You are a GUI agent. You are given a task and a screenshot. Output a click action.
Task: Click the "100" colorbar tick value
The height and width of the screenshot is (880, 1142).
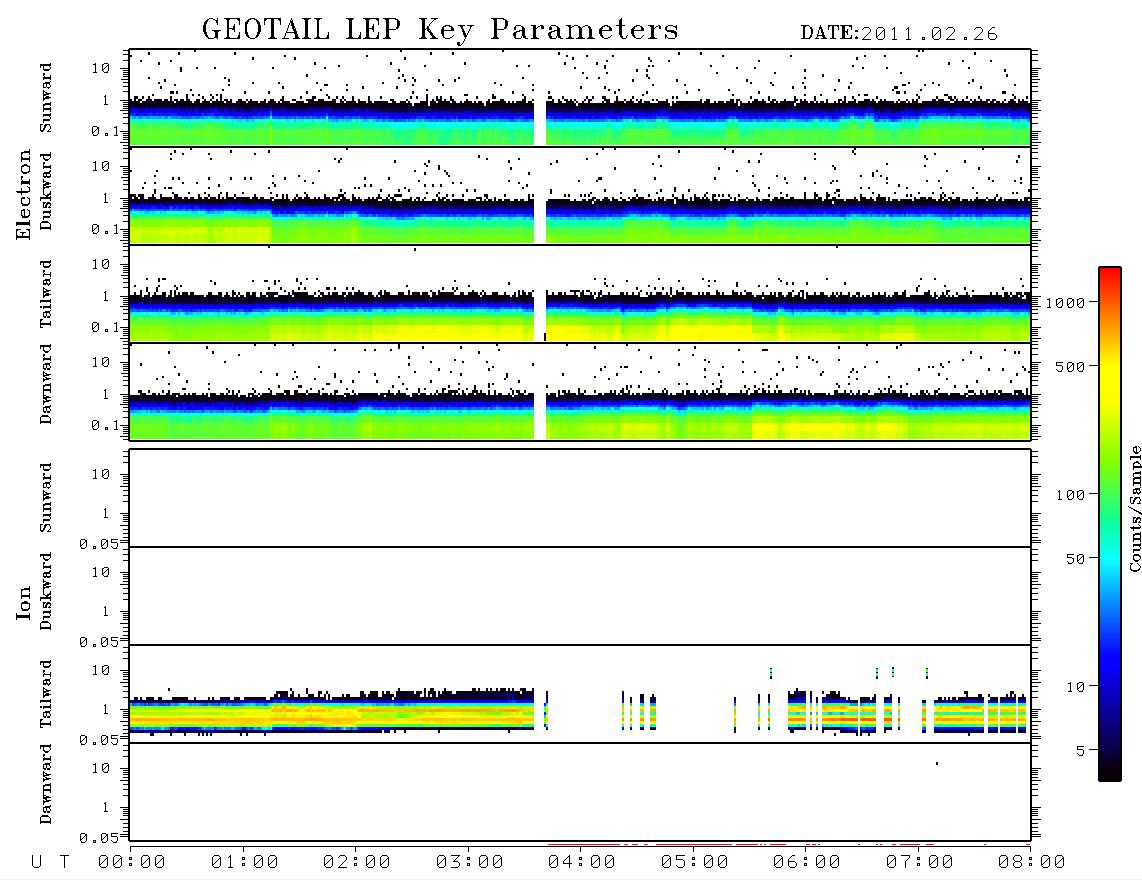point(1071,495)
